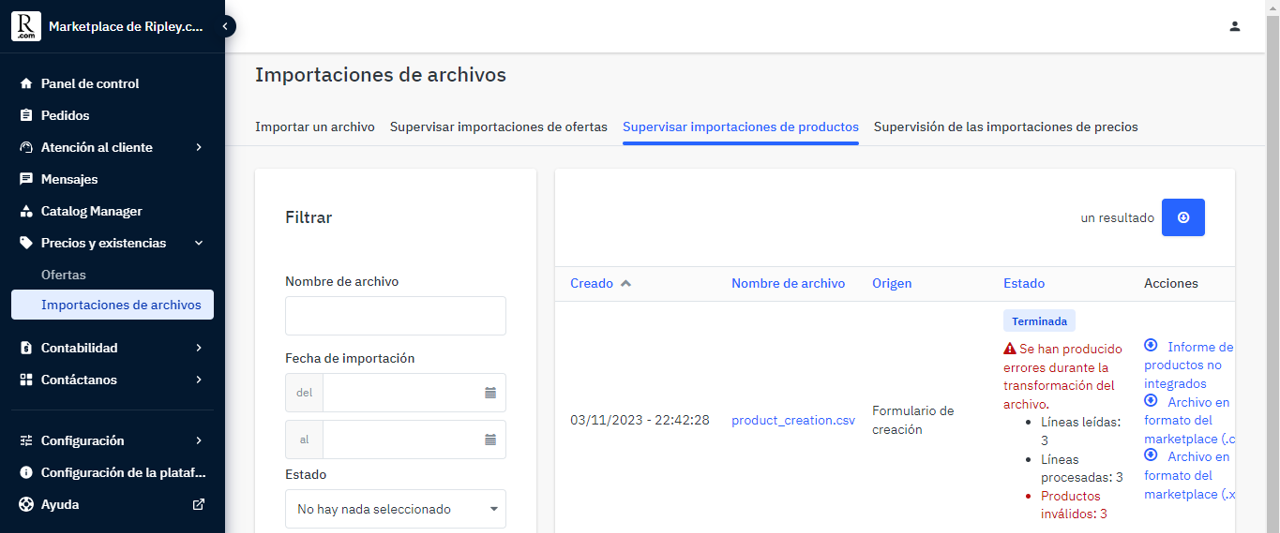Sort by Estado column header
Image resolution: width=1280 pixels, height=533 pixels.
coord(1024,284)
